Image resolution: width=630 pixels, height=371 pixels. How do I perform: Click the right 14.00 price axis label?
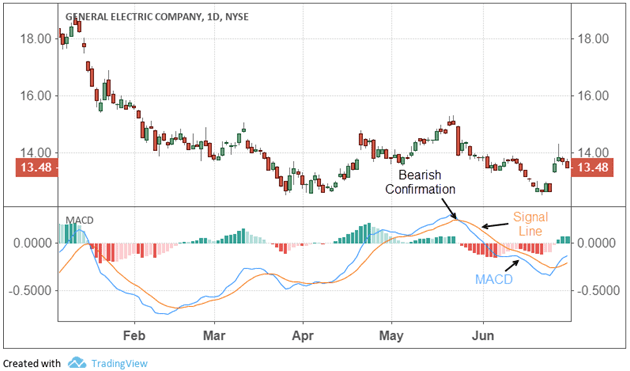pos(593,152)
